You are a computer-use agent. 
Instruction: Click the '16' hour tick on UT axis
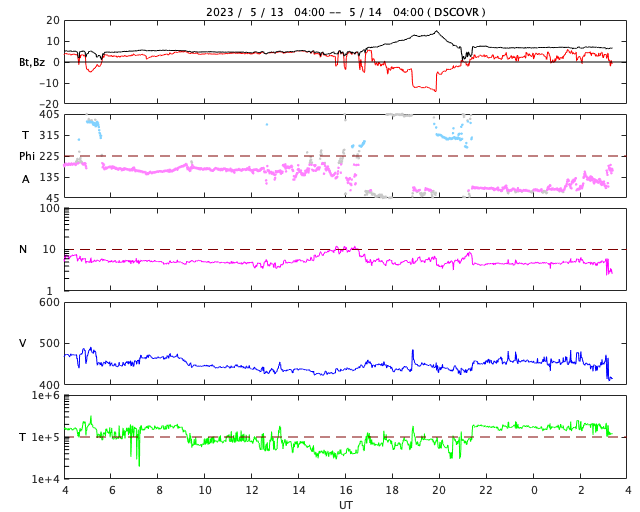click(x=345, y=490)
